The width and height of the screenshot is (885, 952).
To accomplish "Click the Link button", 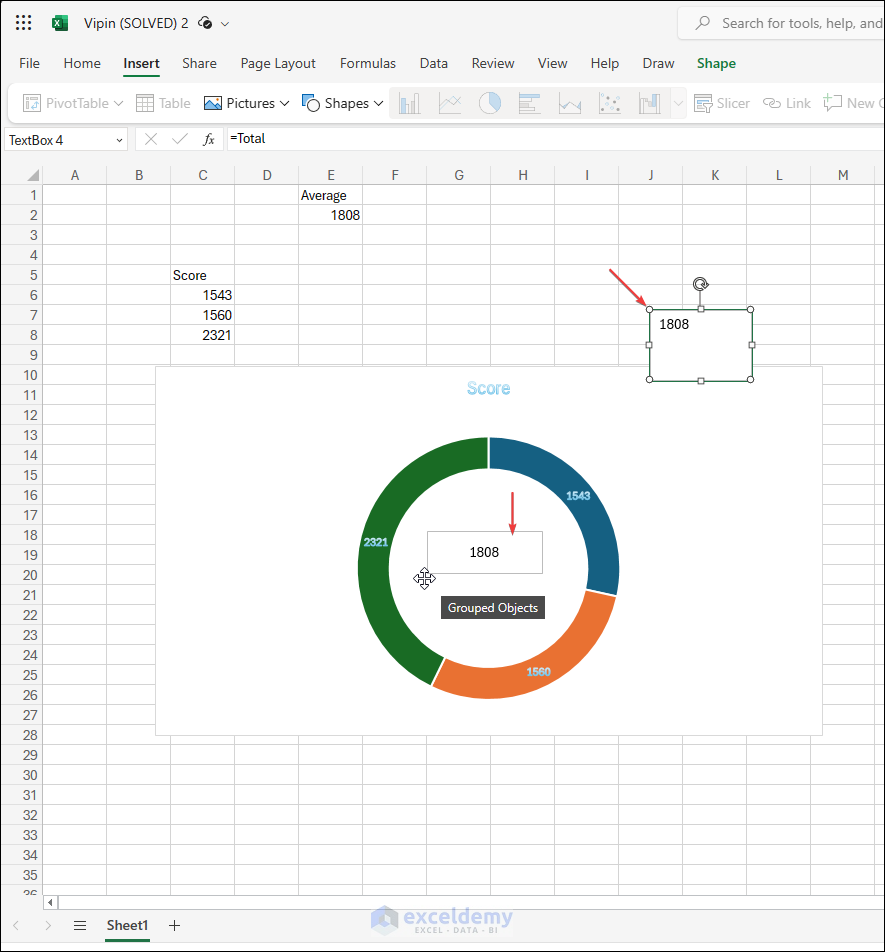I will click(787, 103).
